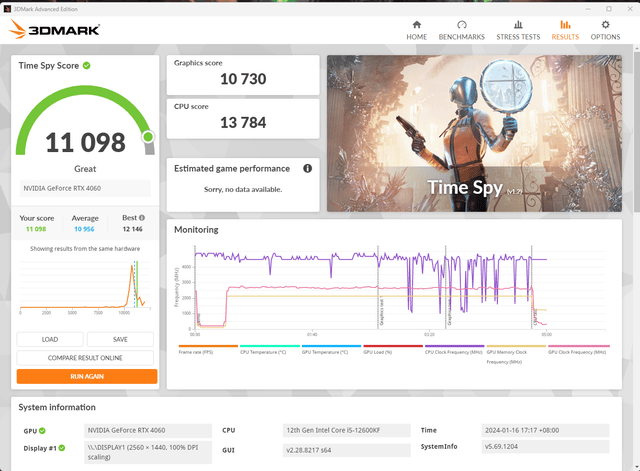Click COMPARE RESULT ONLINE
Screen dimensions: 640x471
(85, 358)
